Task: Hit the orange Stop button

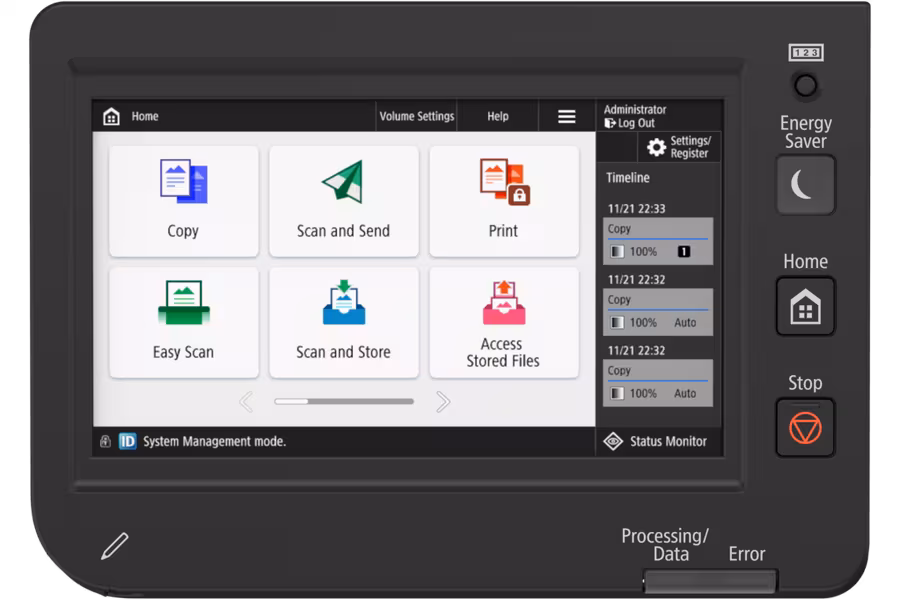Action: tap(805, 428)
